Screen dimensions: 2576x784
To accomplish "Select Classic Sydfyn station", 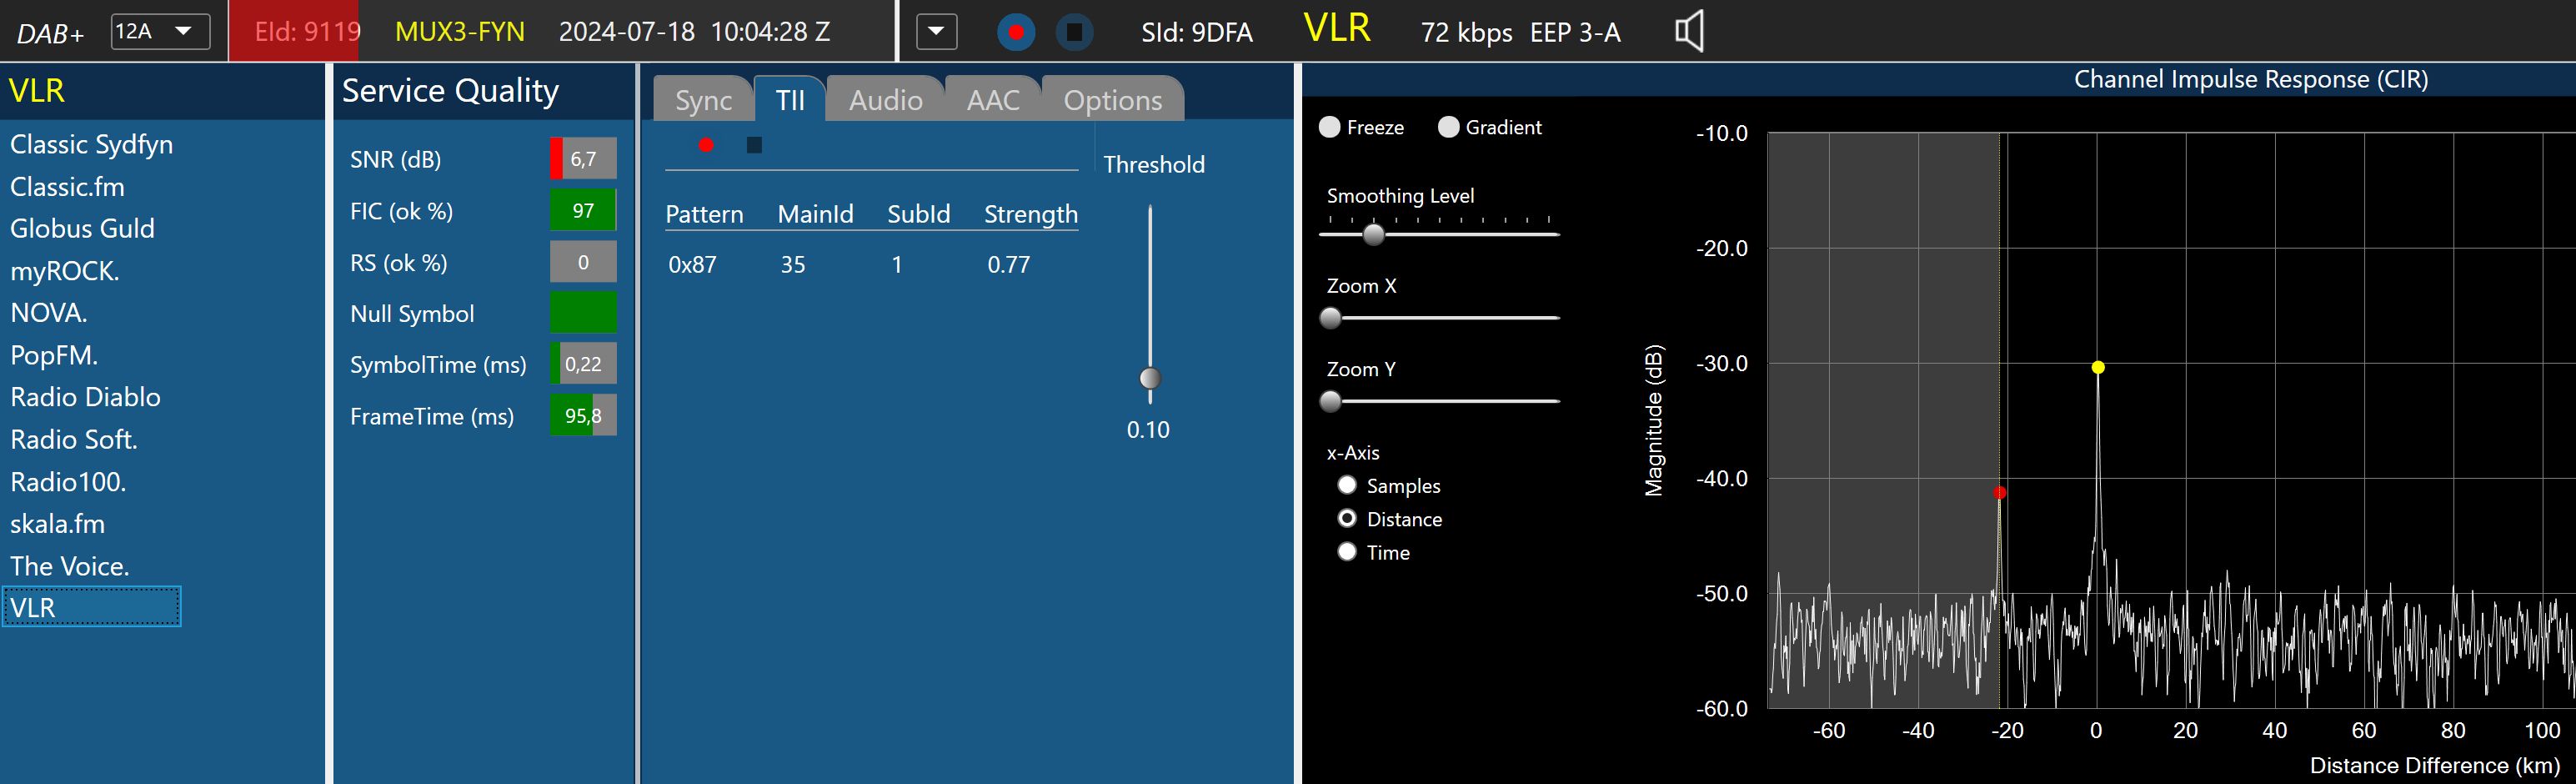I will (91, 144).
